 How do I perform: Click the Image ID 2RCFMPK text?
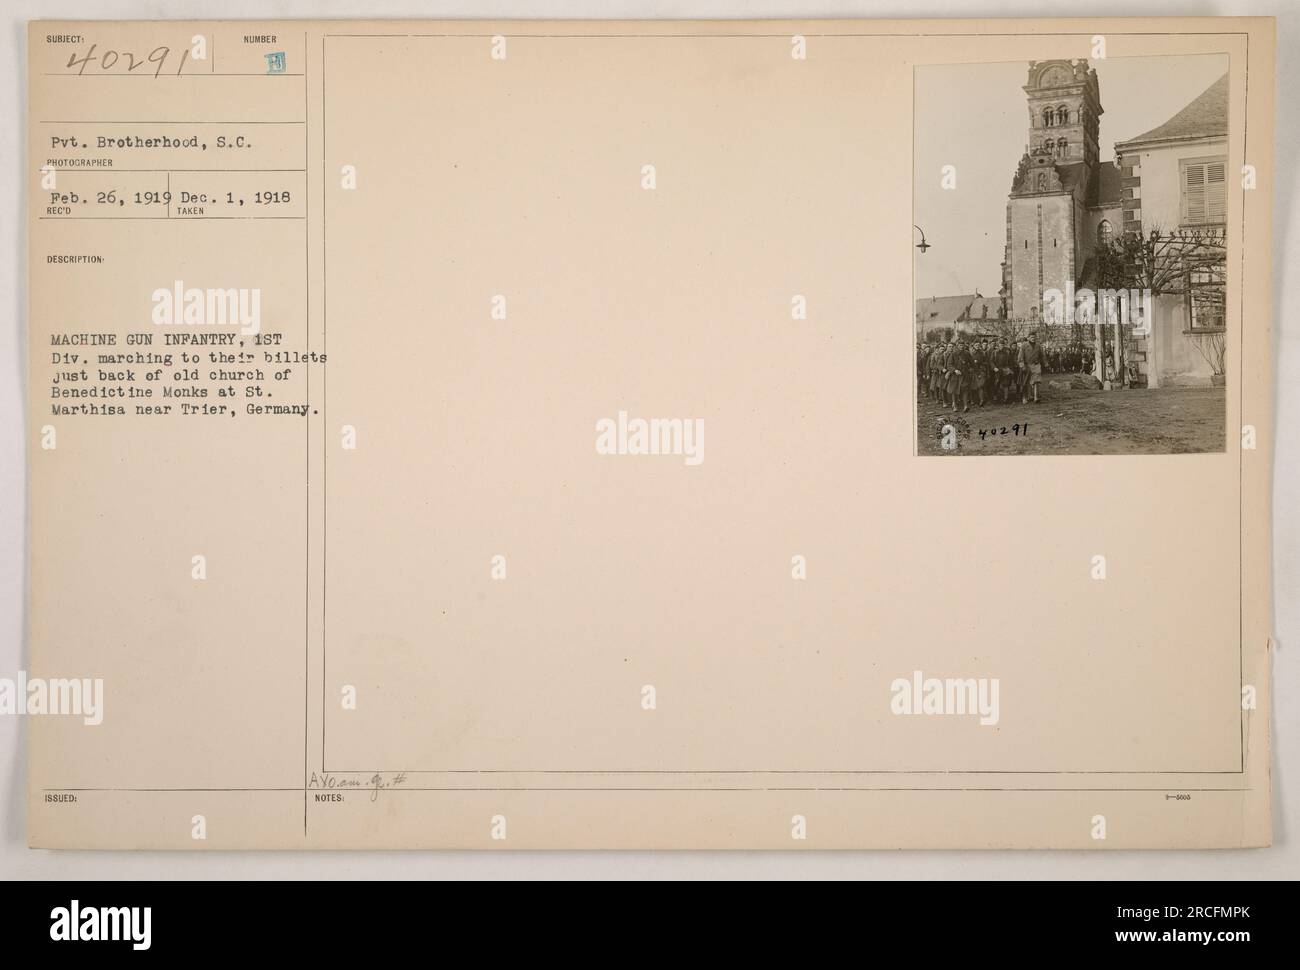click(x=1180, y=912)
